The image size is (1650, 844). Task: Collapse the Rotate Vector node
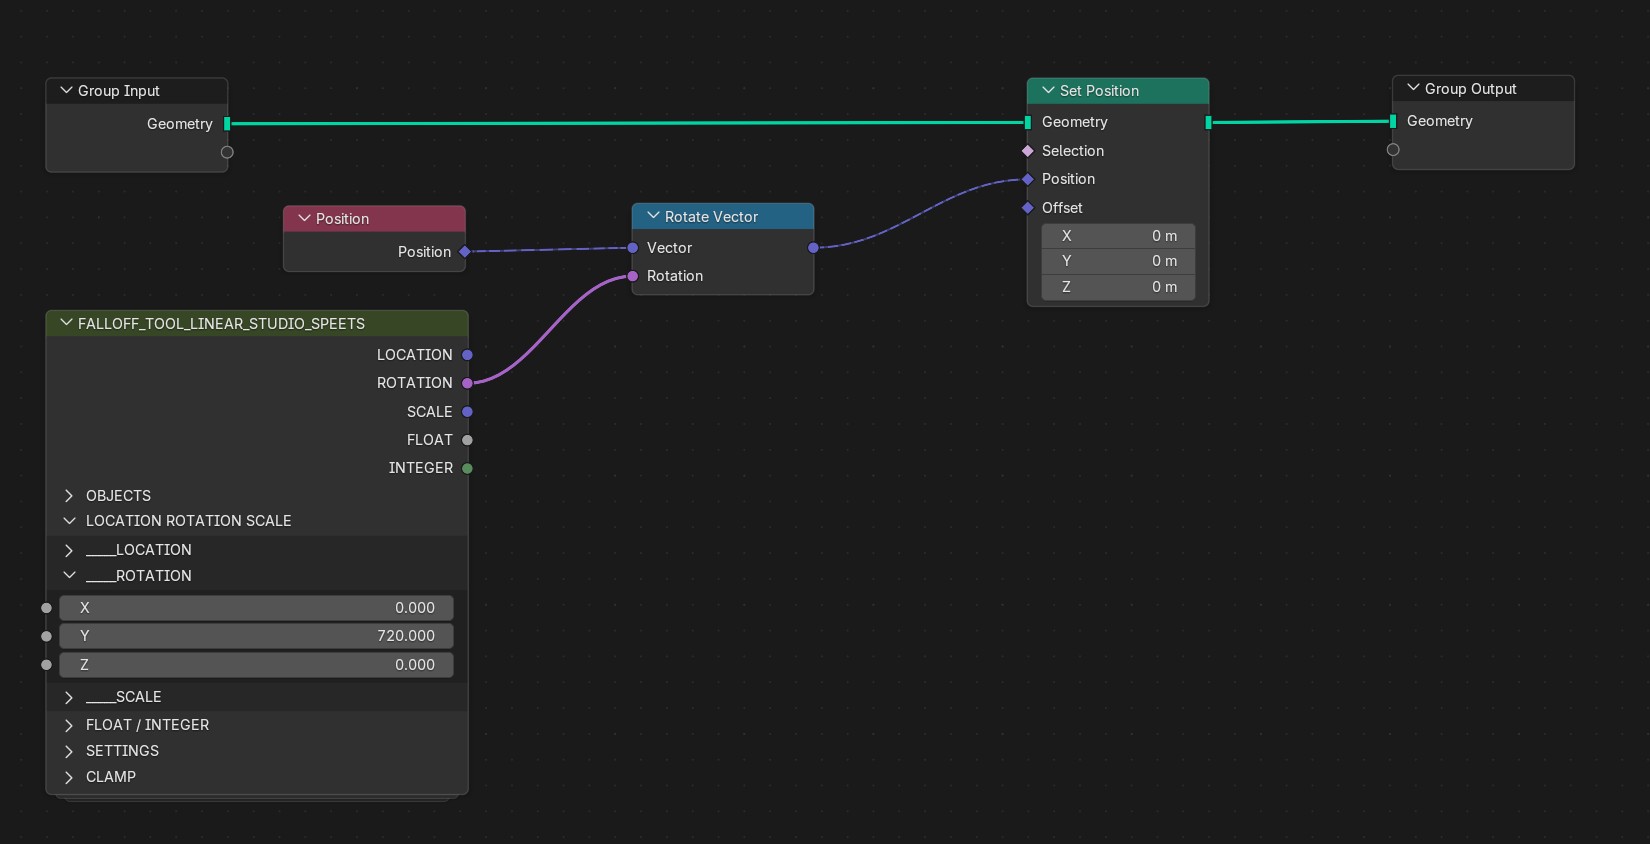click(x=653, y=216)
